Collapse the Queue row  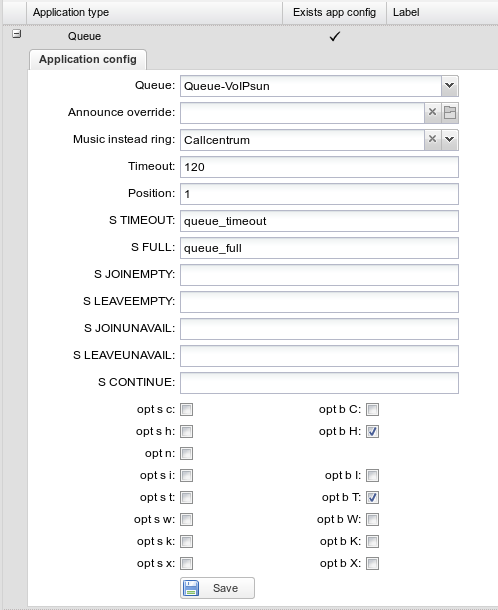(16, 34)
